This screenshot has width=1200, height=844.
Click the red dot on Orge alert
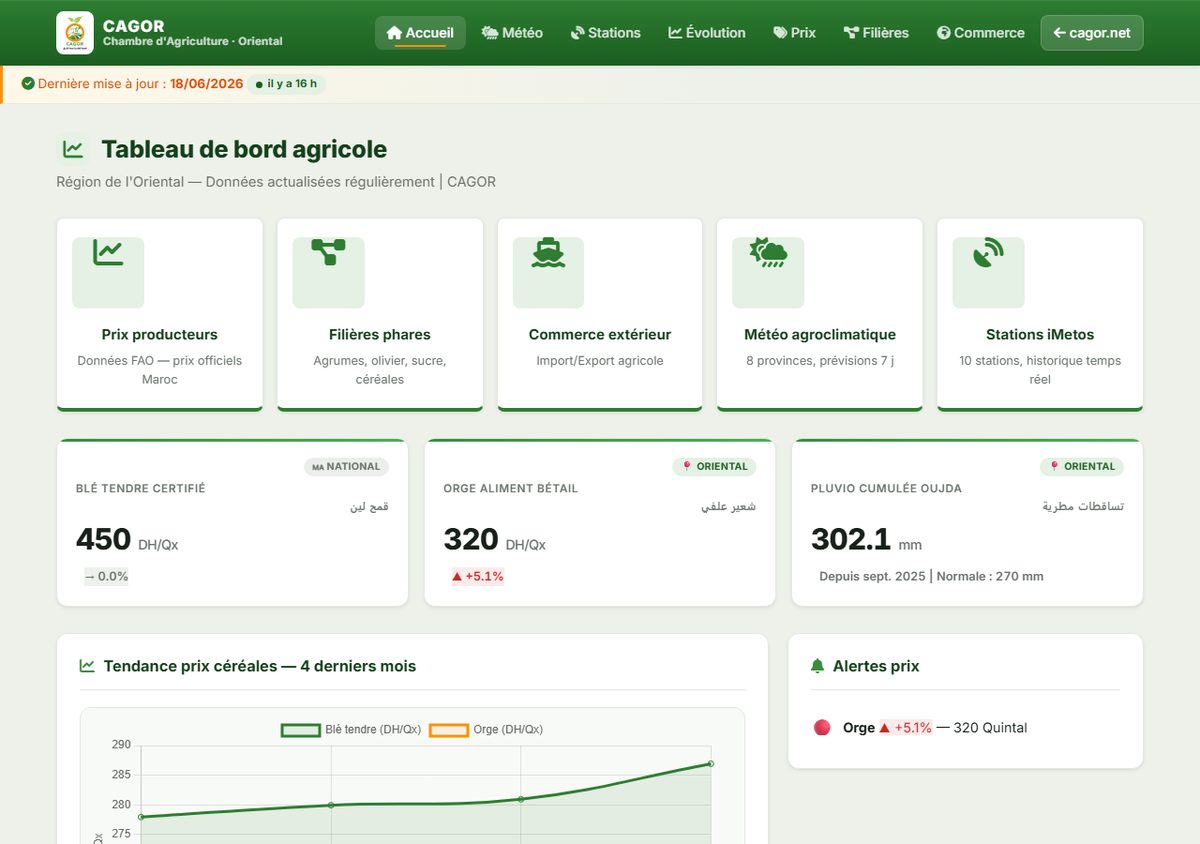[822, 728]
